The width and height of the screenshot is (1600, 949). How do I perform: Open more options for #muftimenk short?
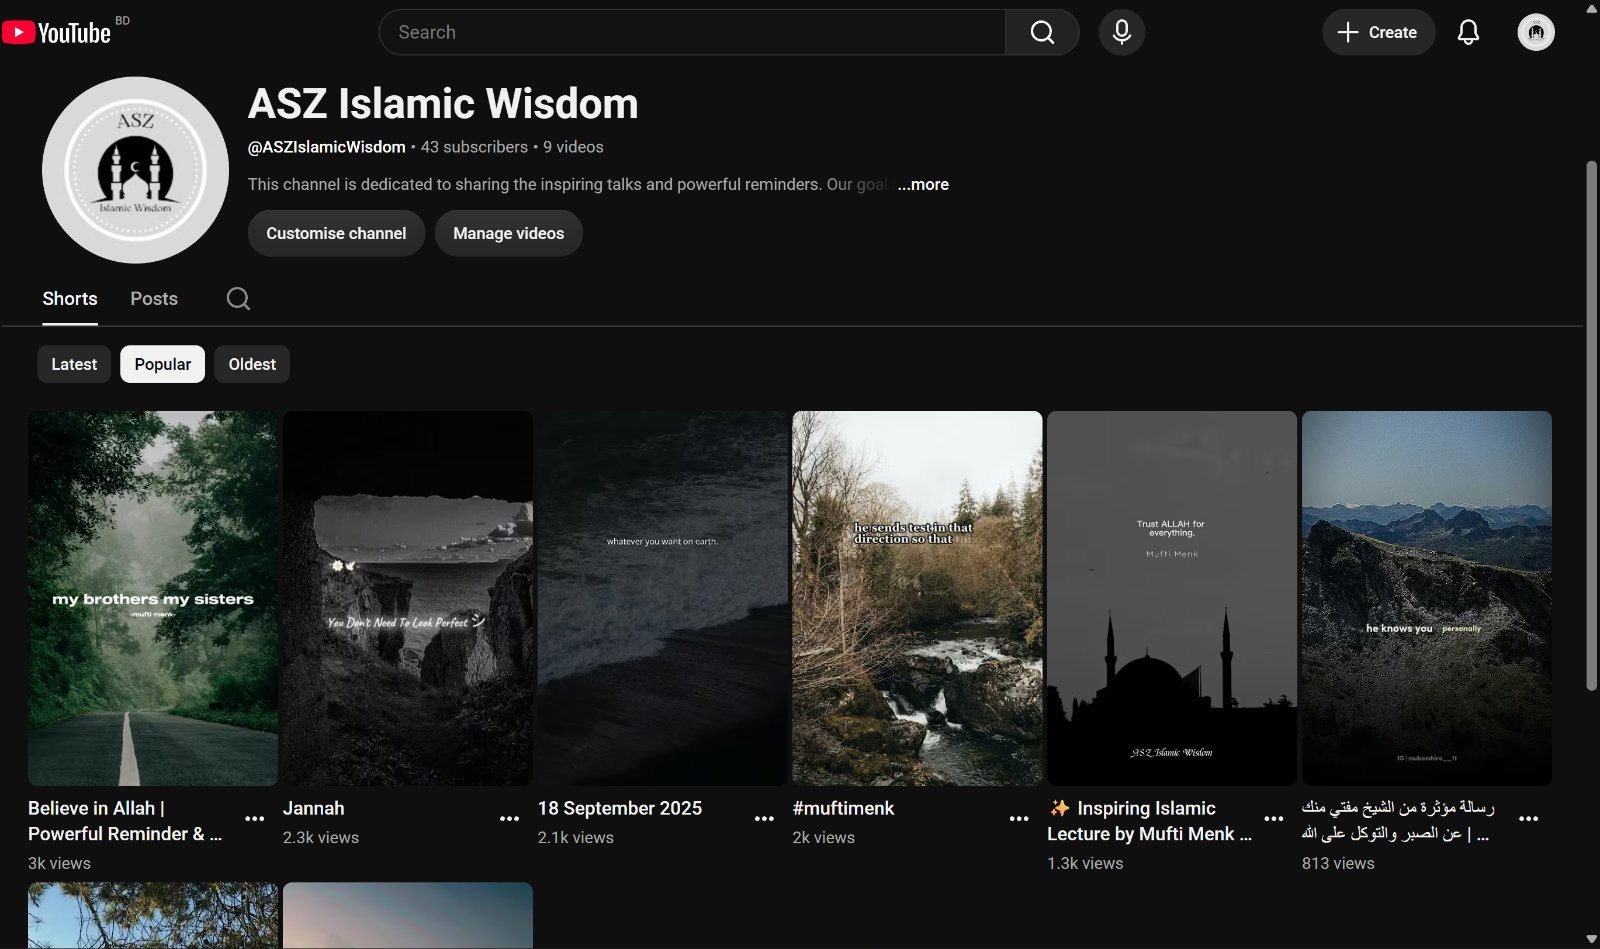point(1019,818)
